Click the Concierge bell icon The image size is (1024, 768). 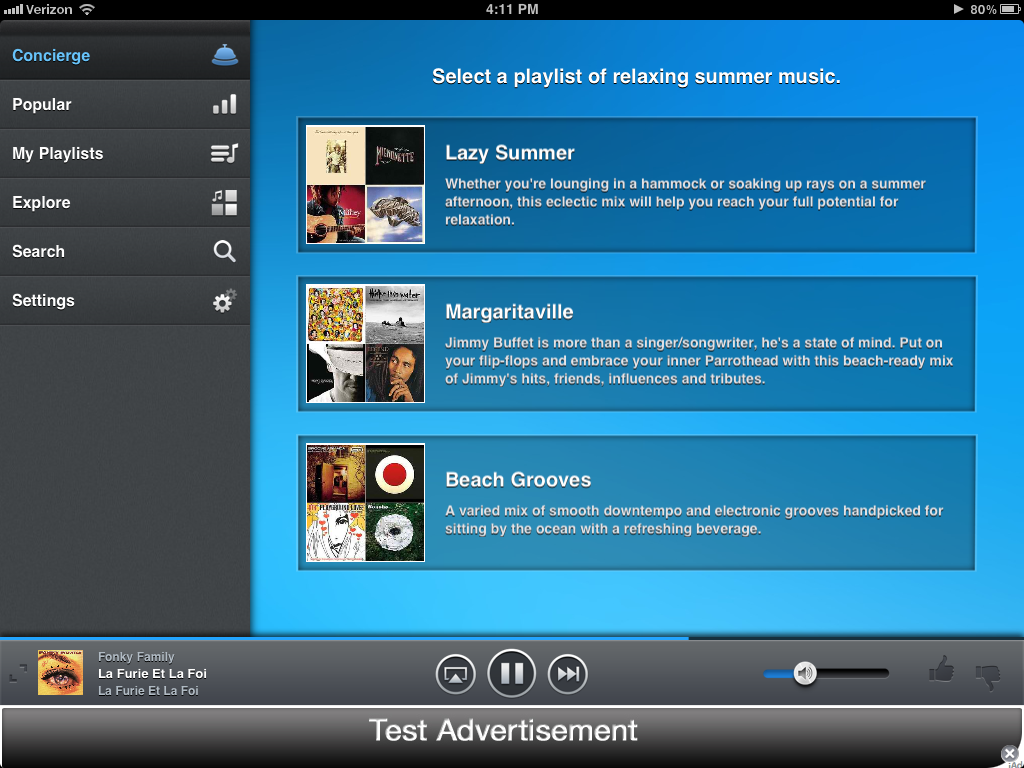(x=225, y=55)
